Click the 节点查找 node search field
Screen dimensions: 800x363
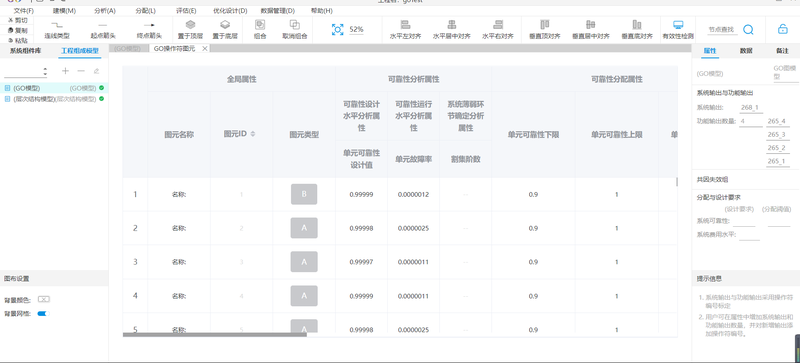721,30
